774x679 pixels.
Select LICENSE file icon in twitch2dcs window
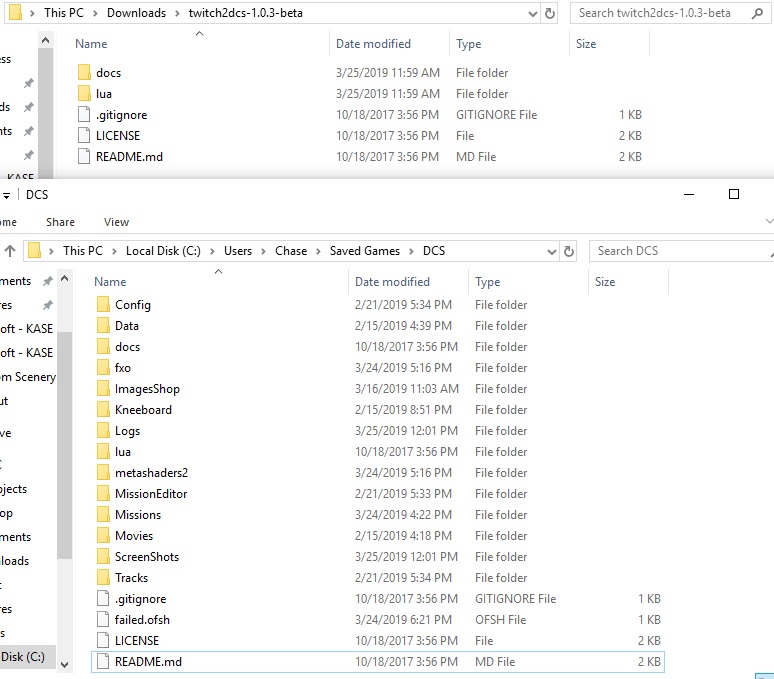tap(84, 135)
